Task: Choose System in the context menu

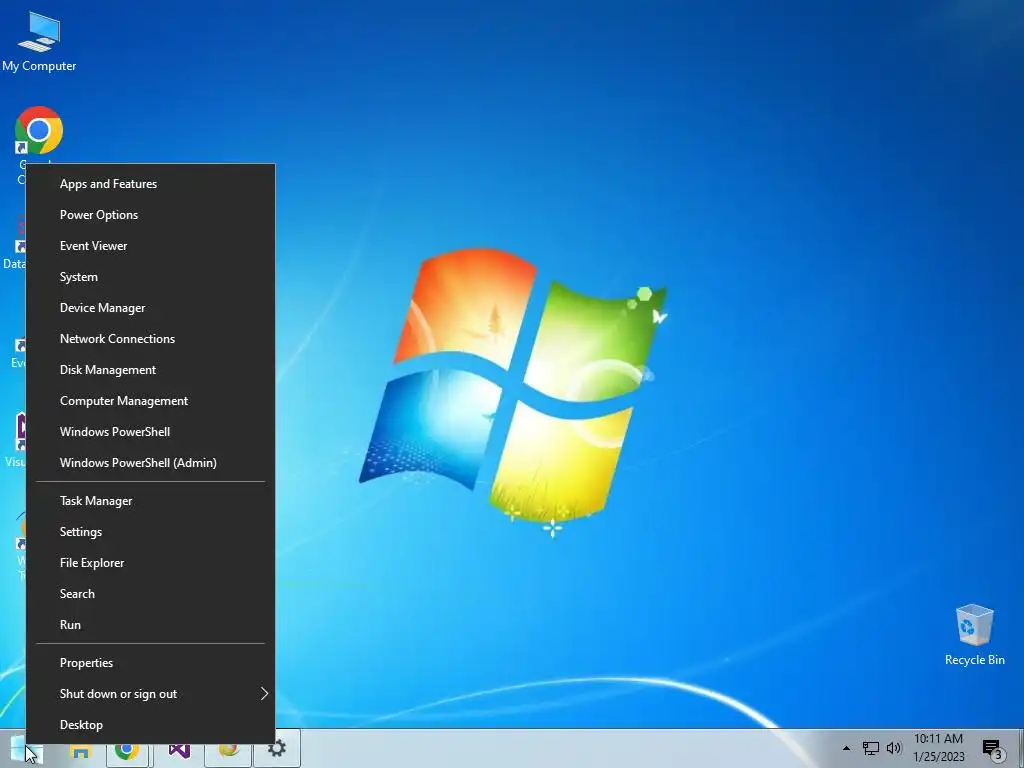Action: pos(150,277)
